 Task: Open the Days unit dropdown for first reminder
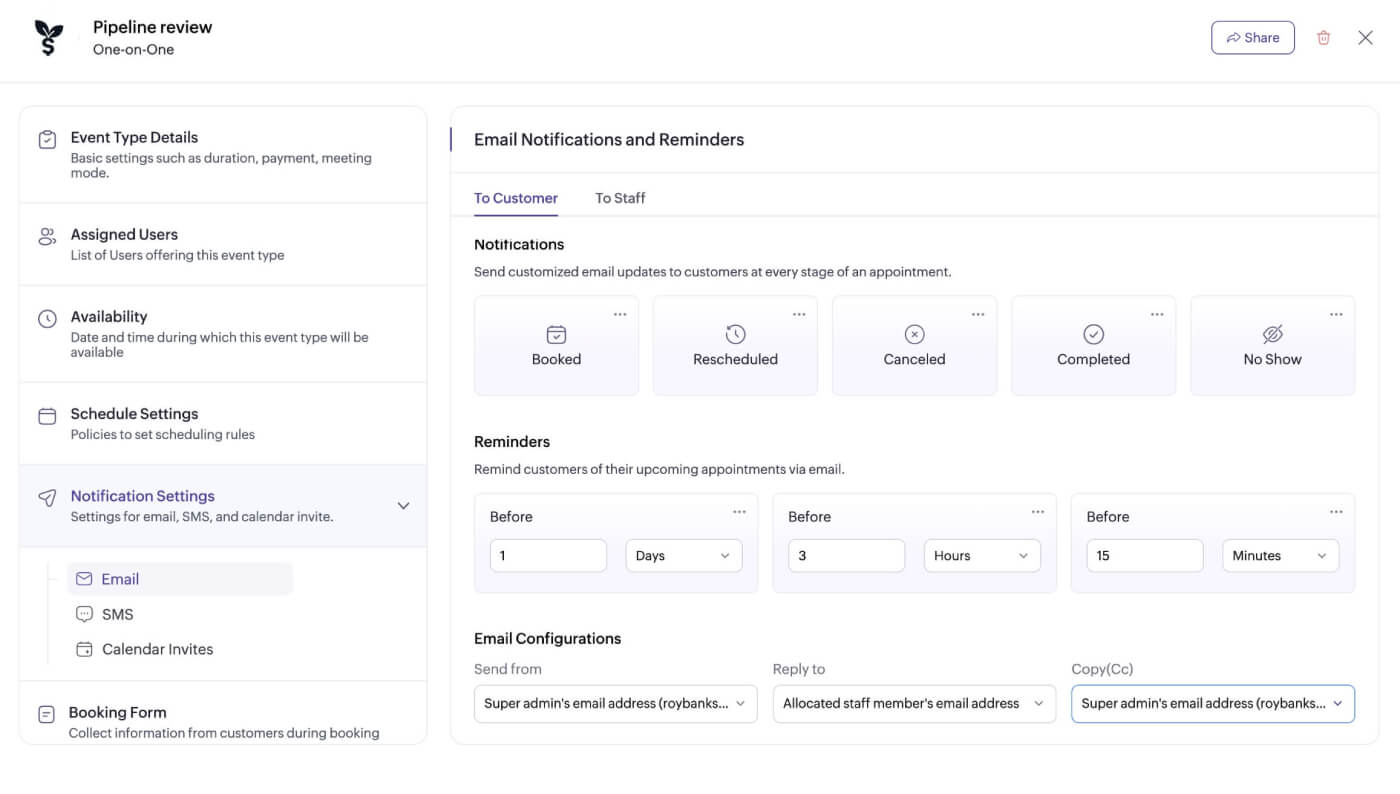tap(683, 555)
